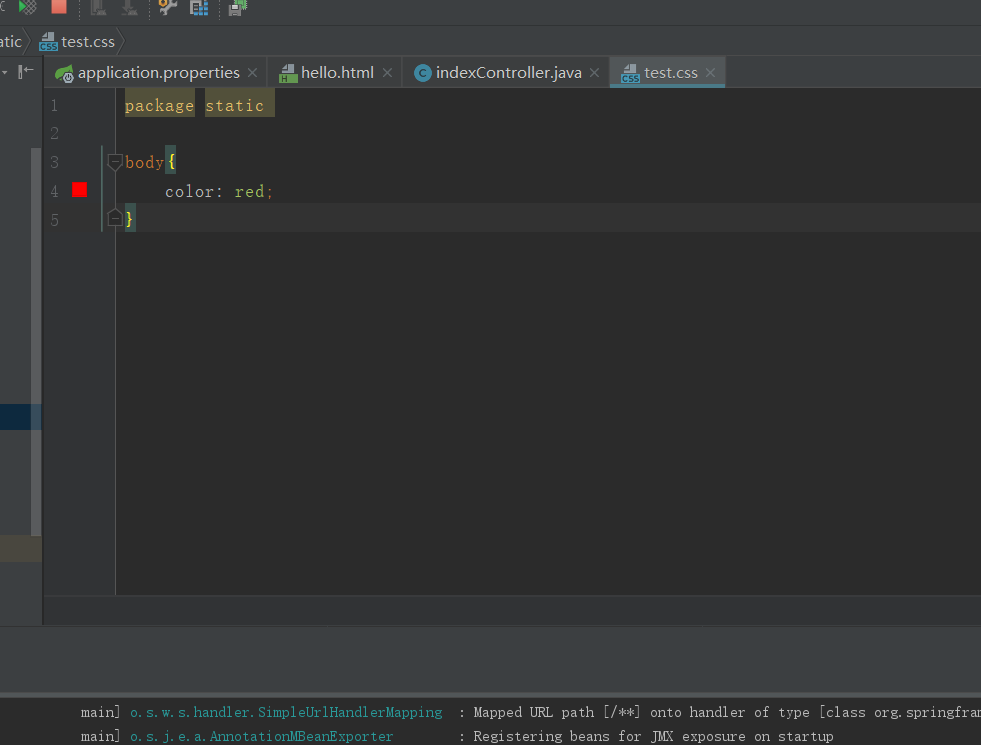Click the first grayed download-arrow toolbar icon
Viewport: 981px width, 745px height.
click(x=98, y=8)
